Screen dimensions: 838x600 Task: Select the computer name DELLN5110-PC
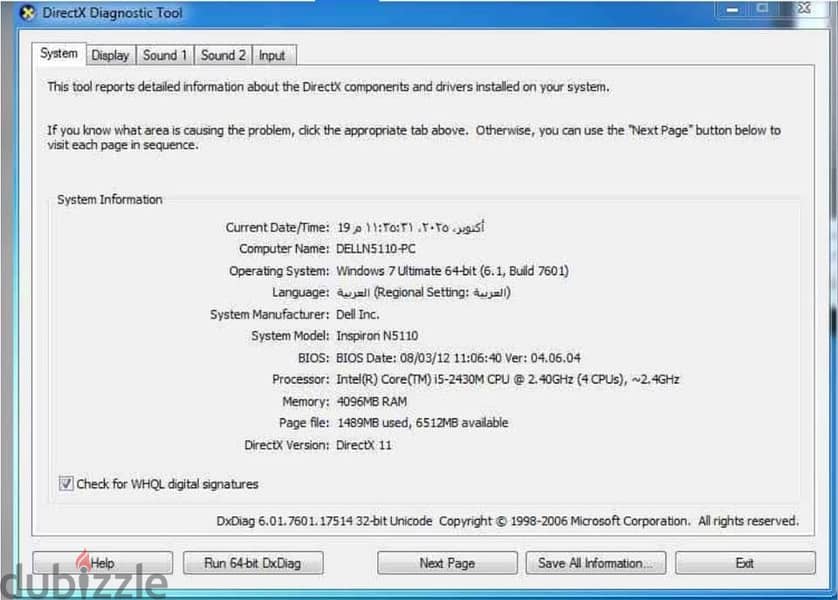click(376, 249)
